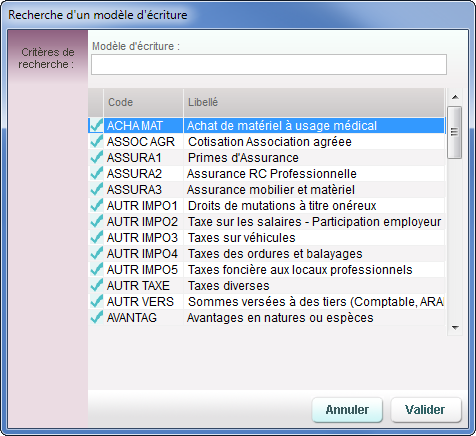This screenshot has height=436, width=476.
Task: Select the AUTR VERS Sommes versées row
Action: pyautogui.click(x=267, y=302)
